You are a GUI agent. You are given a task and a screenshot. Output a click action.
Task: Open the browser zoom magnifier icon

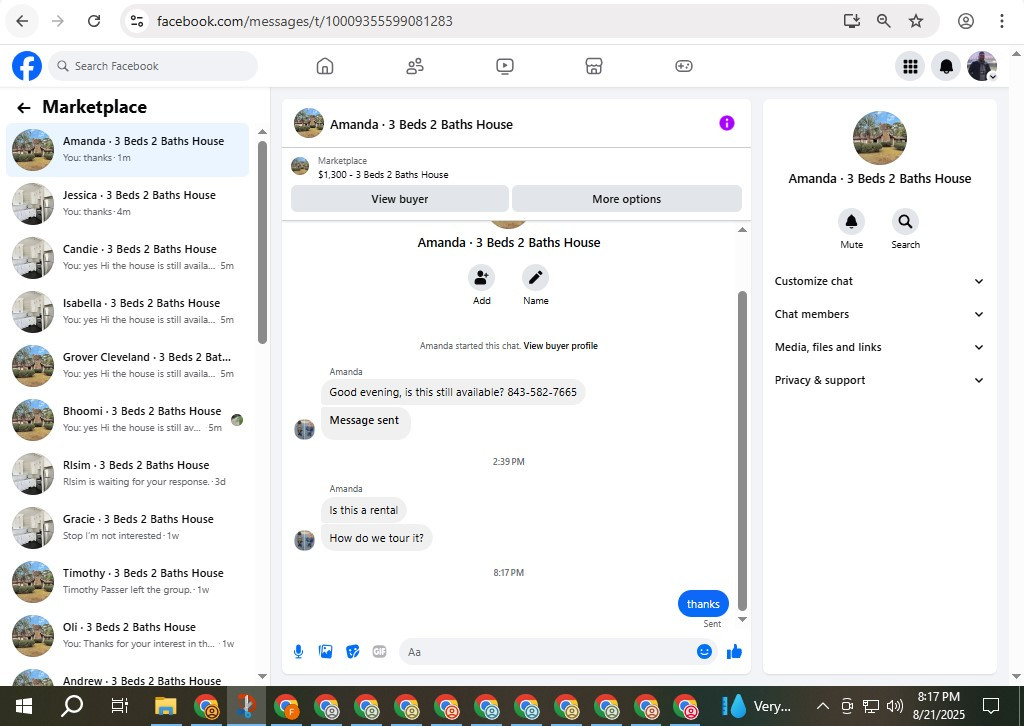884,21
